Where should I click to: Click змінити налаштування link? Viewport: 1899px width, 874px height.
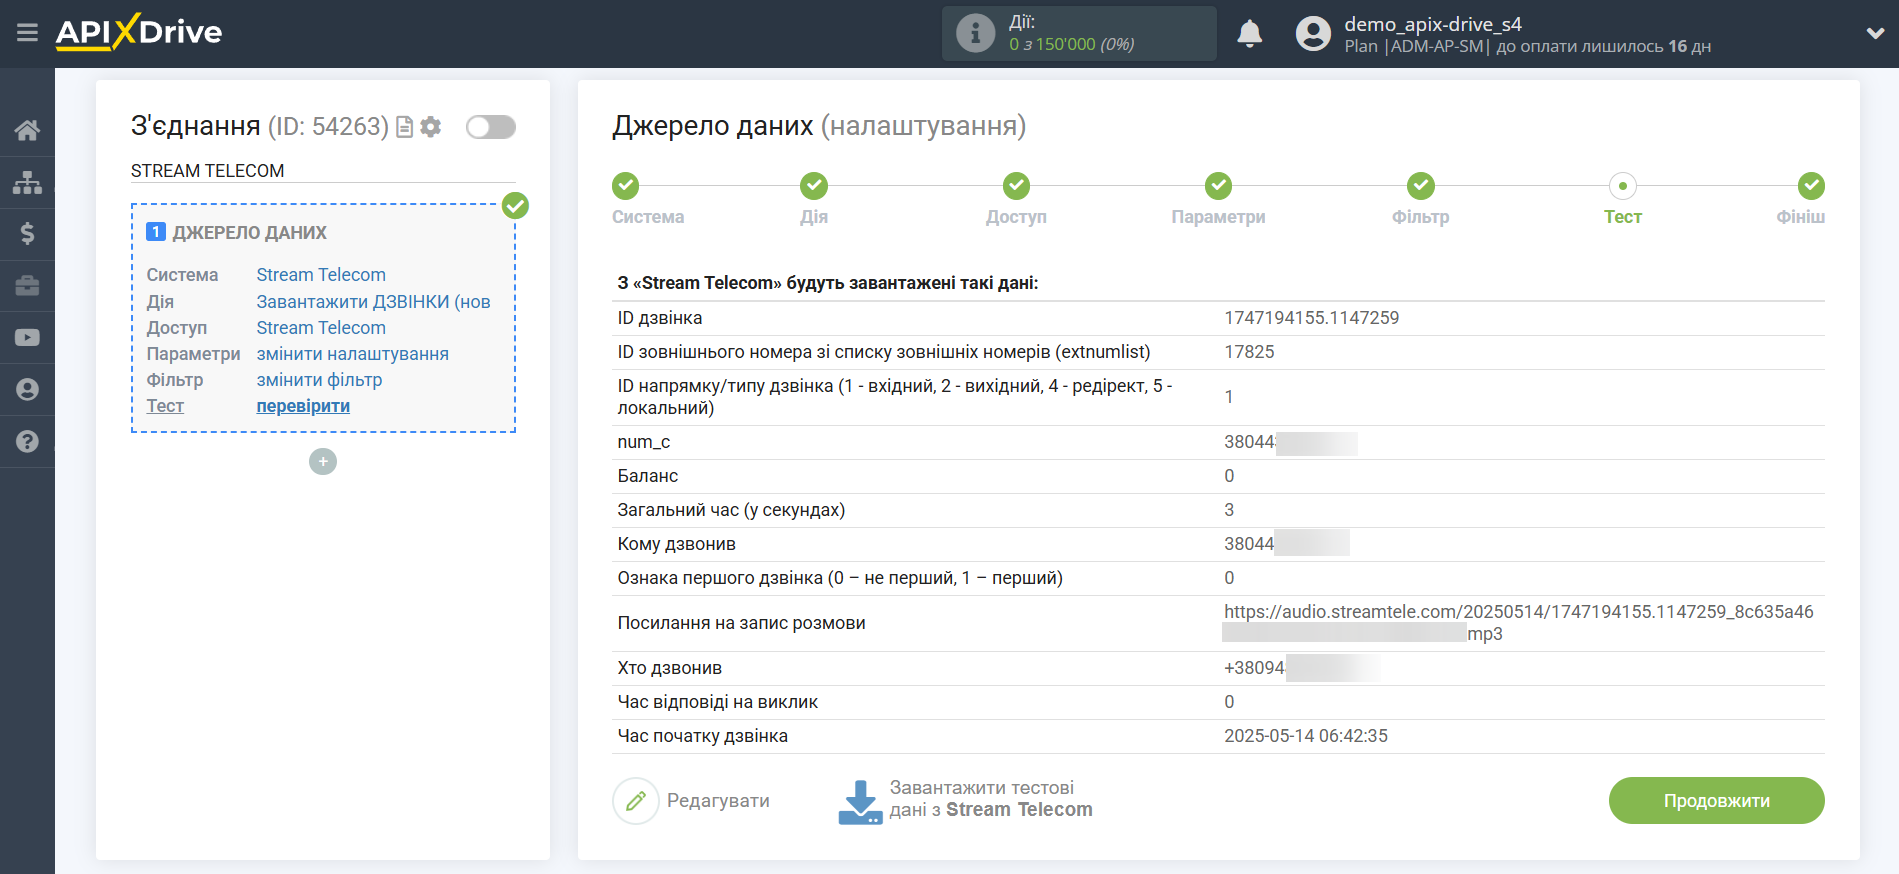click(x=352, y=354)
